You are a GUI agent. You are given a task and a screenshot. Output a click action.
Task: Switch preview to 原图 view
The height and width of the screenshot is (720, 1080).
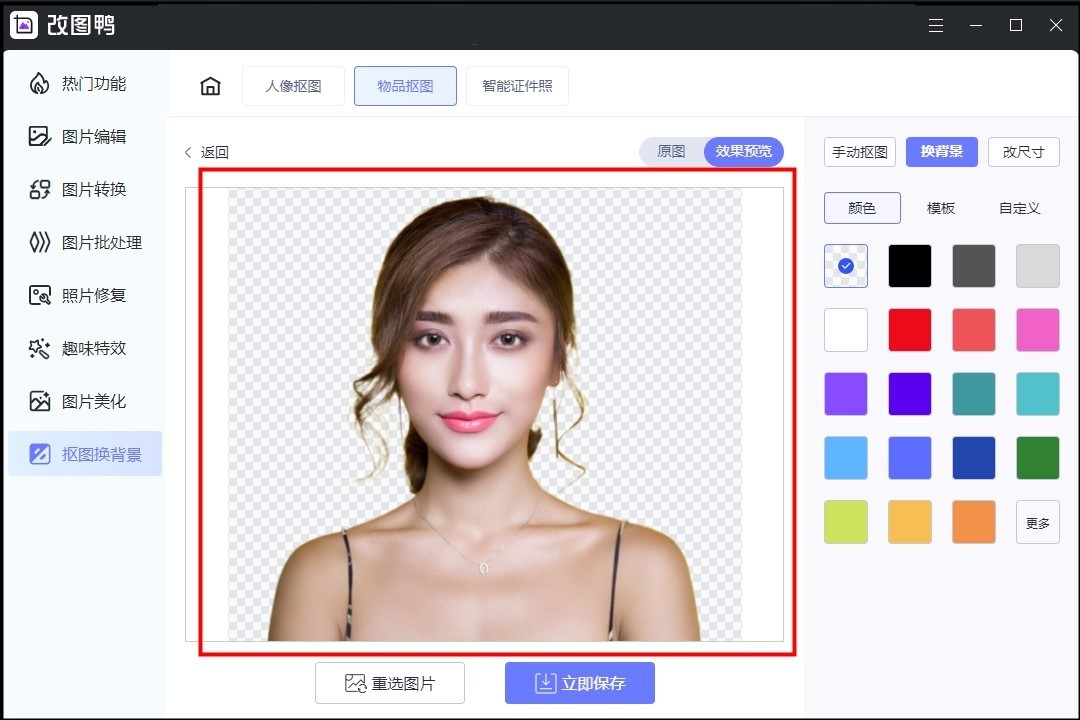670,152
